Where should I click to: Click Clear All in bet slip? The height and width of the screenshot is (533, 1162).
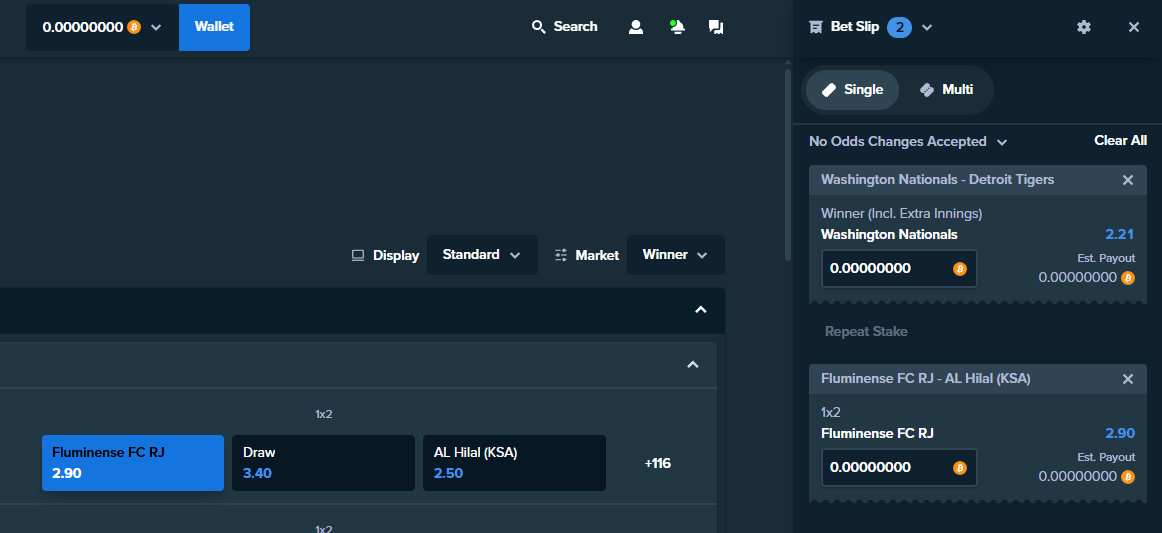[x=1120, y=140]
